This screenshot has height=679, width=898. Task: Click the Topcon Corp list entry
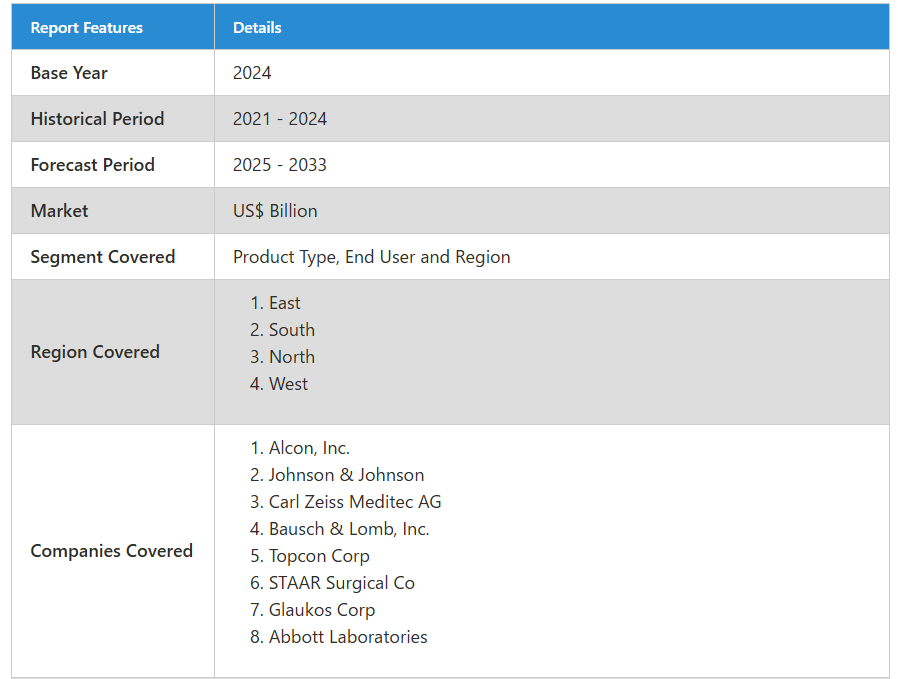tap(319, 556)
